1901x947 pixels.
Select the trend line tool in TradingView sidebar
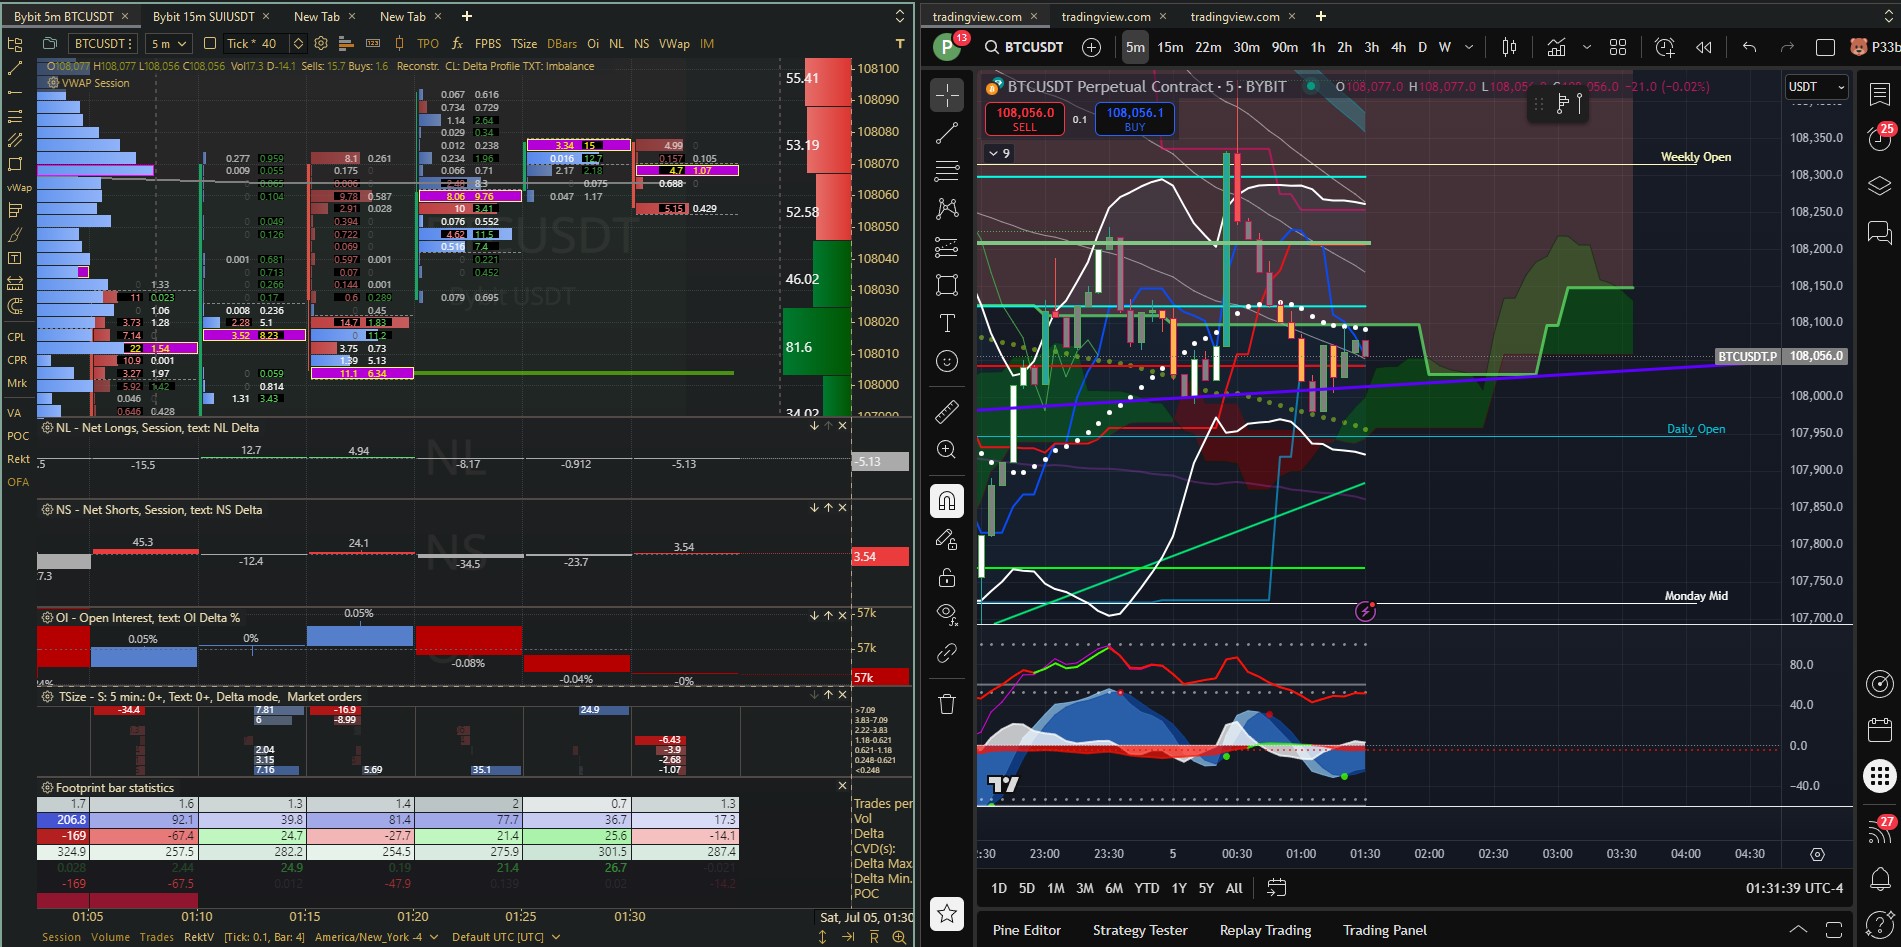coord(947,133)
